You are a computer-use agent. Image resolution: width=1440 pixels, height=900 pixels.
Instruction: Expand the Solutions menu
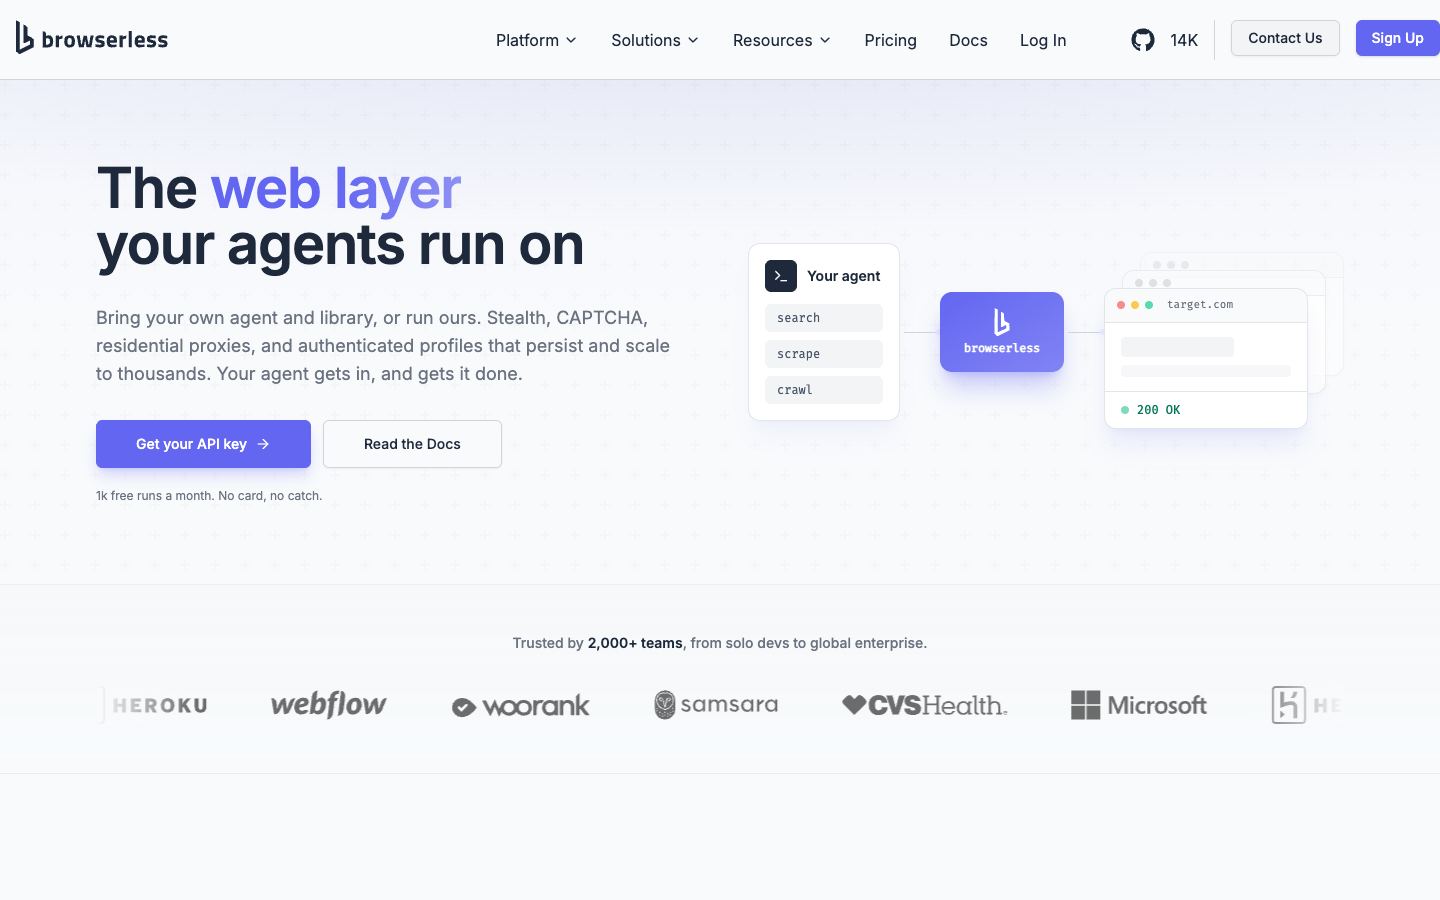(x=655, y=40)
